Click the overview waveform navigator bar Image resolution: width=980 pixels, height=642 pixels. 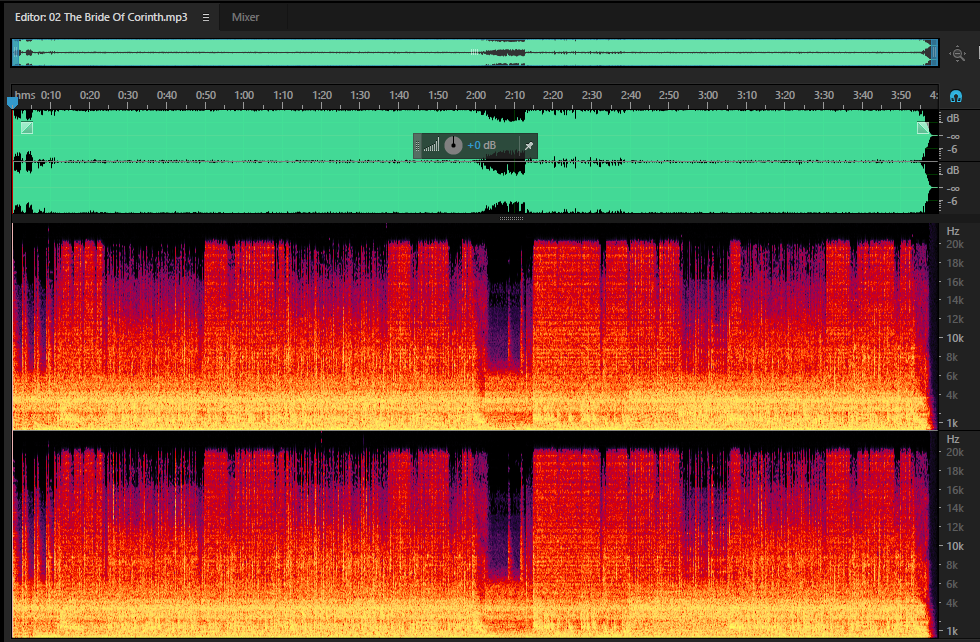tap(475, 53)
